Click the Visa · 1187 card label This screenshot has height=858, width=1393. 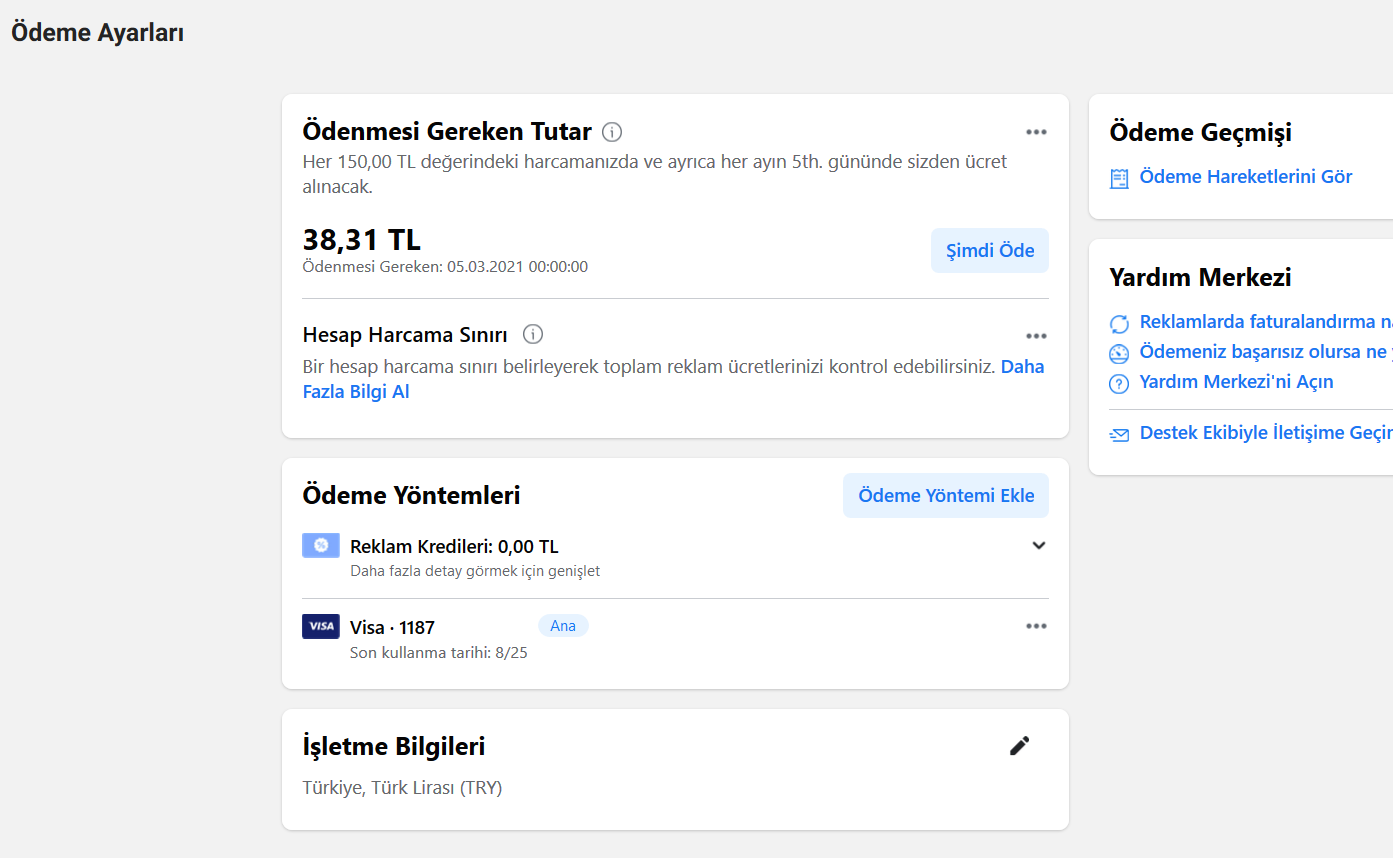click(x=392, y=628)
